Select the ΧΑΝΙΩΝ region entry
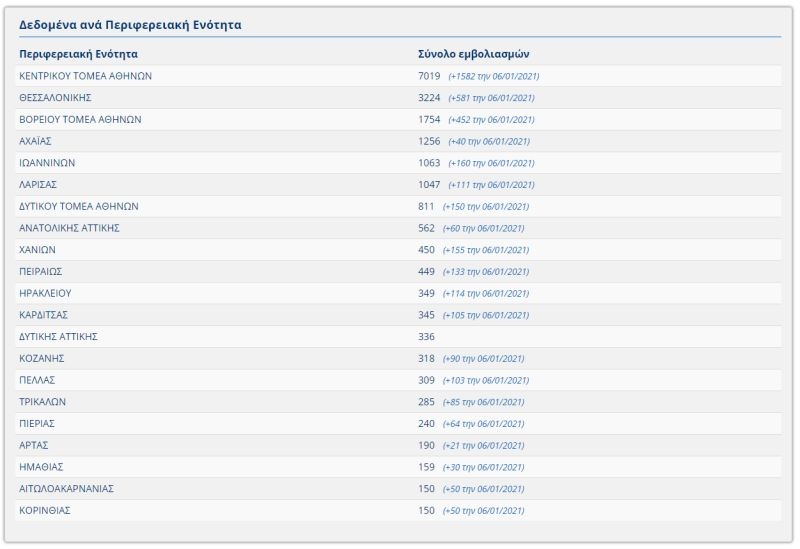 37,250
